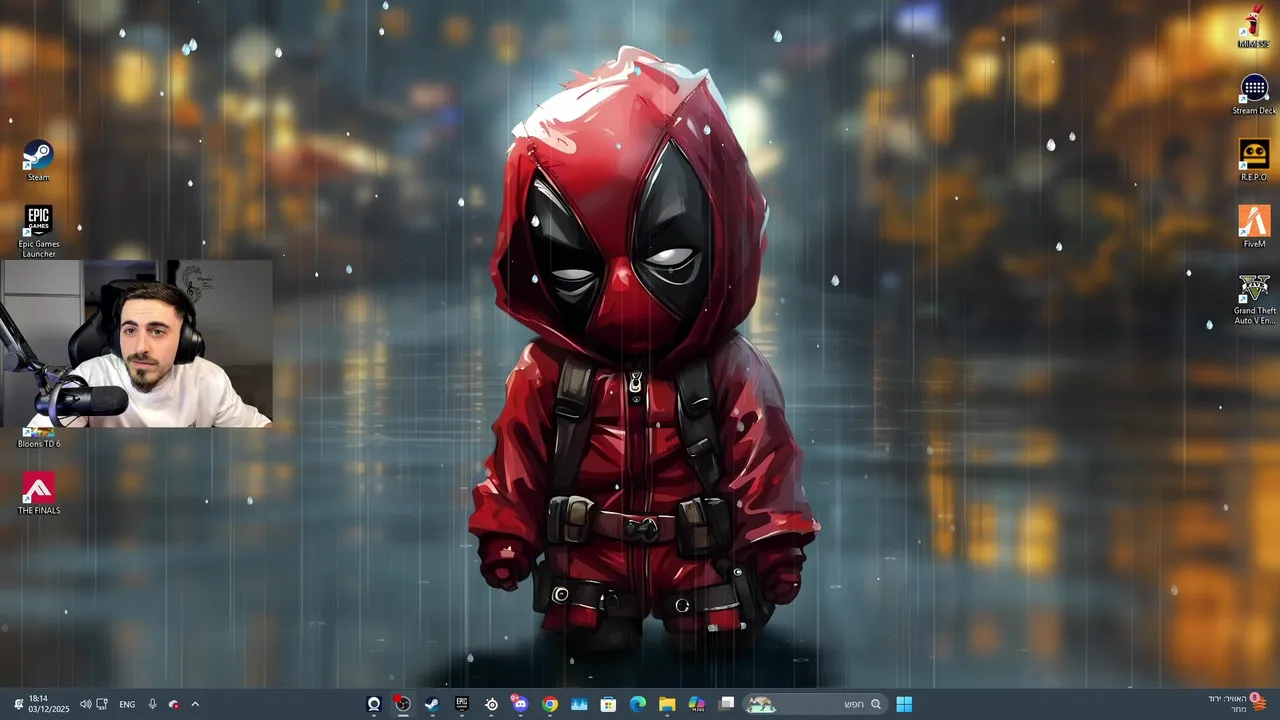Select the MIMESIS desktop shortcut
This screenshot has height=720, width=1280.
point(1254,27)
